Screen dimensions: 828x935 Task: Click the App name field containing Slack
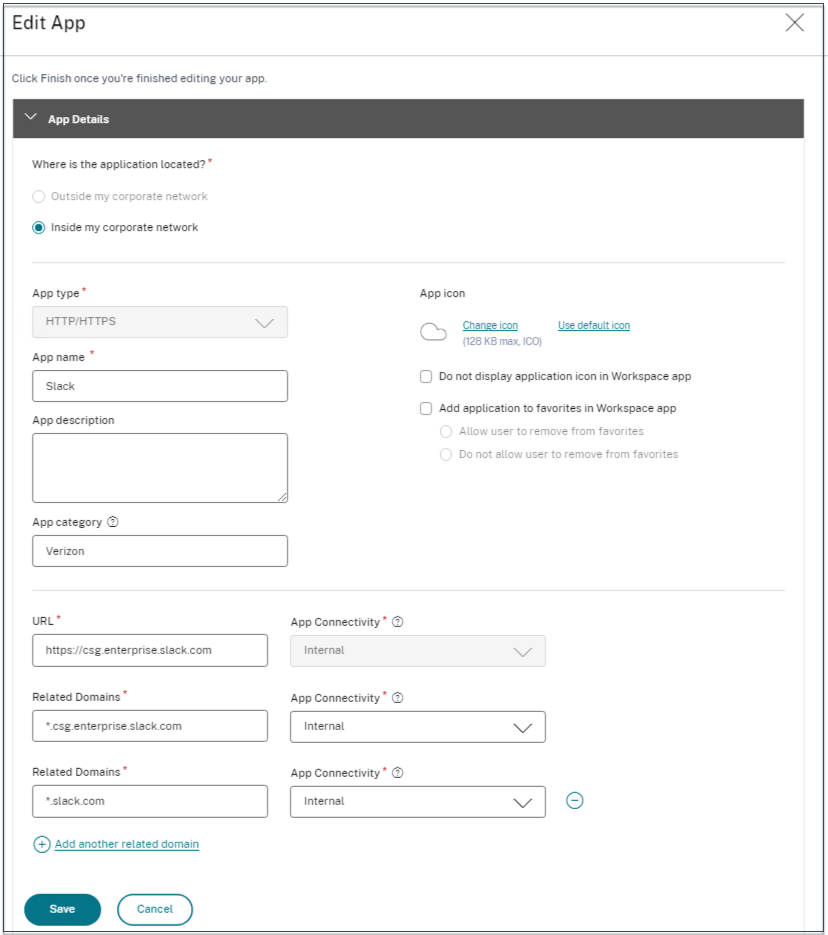[x=160, y=386]
